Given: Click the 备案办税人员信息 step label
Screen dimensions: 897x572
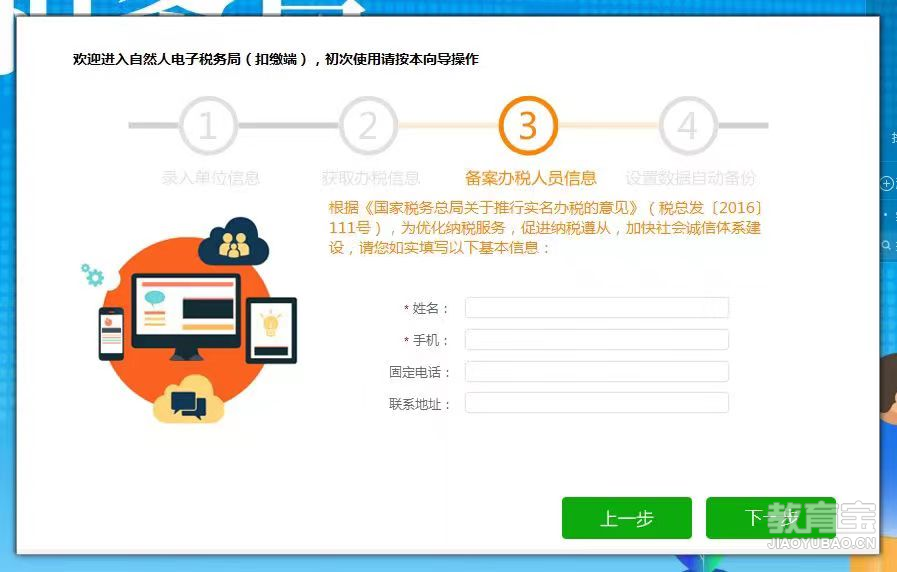Looking at the screenshot, I should pyautogui.click(x=531, y=178).
